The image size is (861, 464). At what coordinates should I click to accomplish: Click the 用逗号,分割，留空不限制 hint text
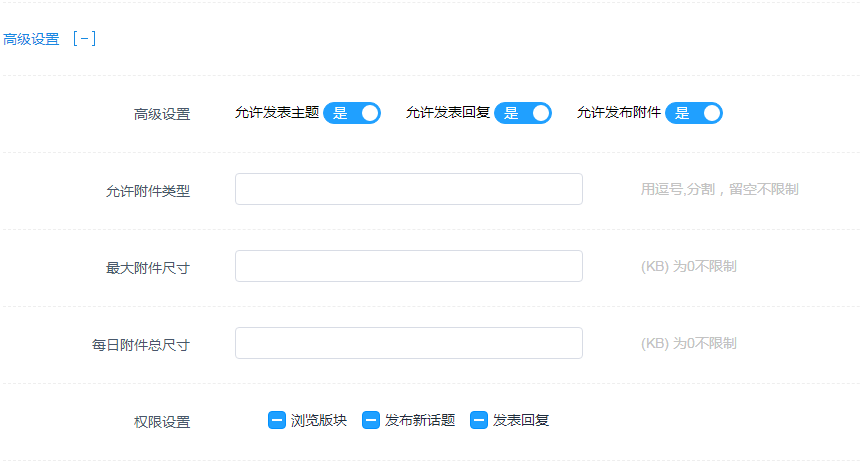719,189
